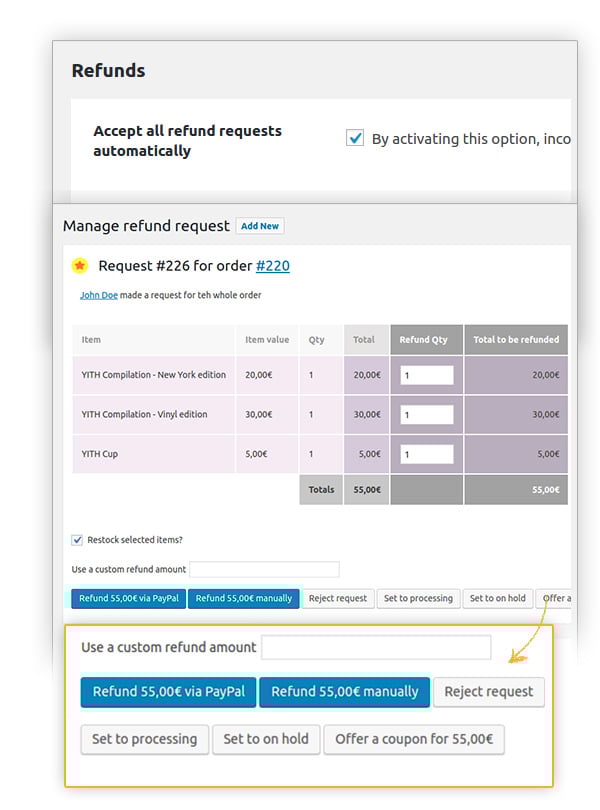Click the Reject request button
Screen dimensions: 600x810
coord(488,692)
